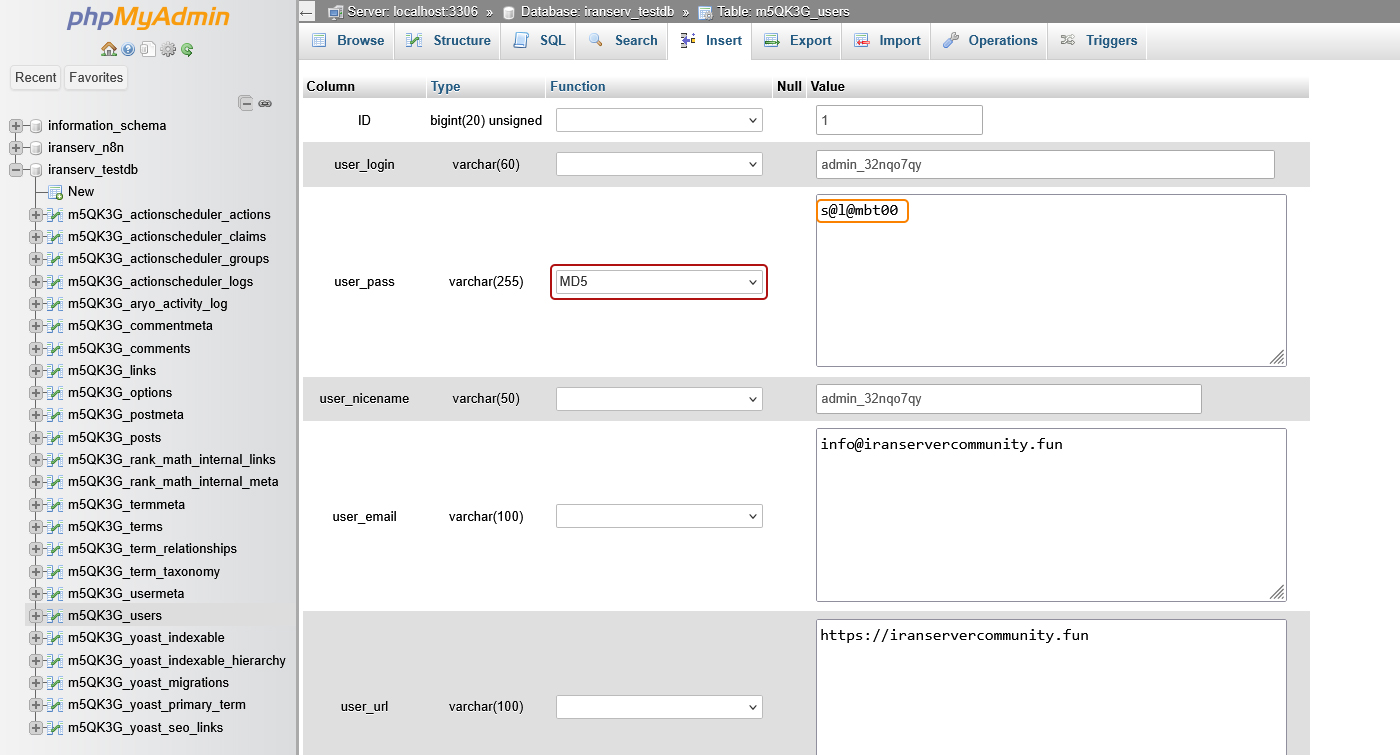Click the Recent tables button
Image resolution: width=1400 pixels, height=755 pixels.
coord(36,78)
